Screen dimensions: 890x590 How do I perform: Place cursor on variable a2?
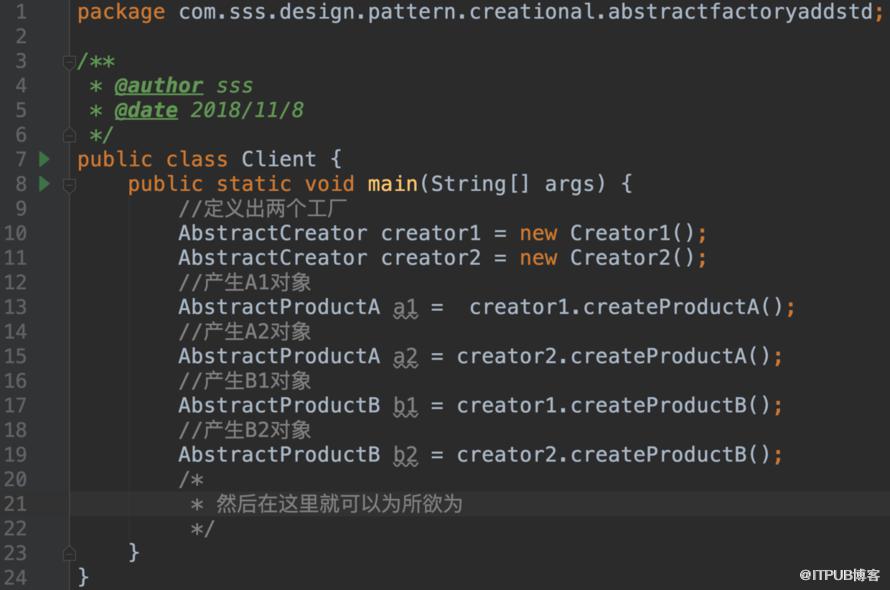point(405,357)
